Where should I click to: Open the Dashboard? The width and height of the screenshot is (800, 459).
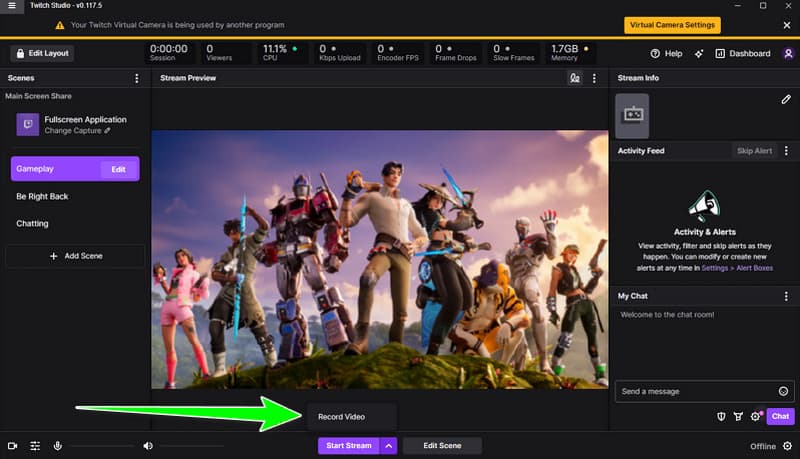(x=743, y=54)
